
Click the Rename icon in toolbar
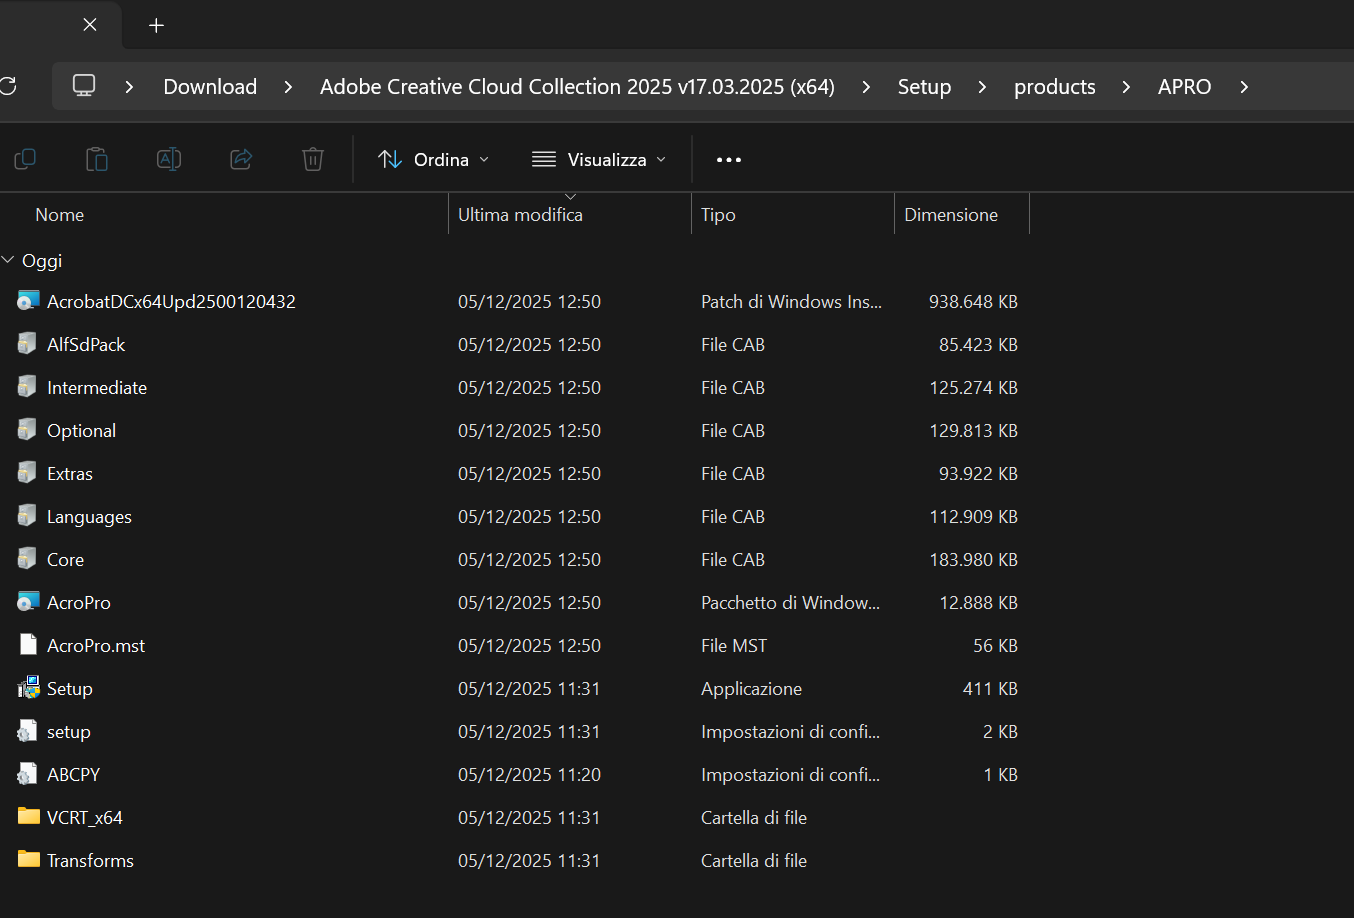click(x=169, y=159)
